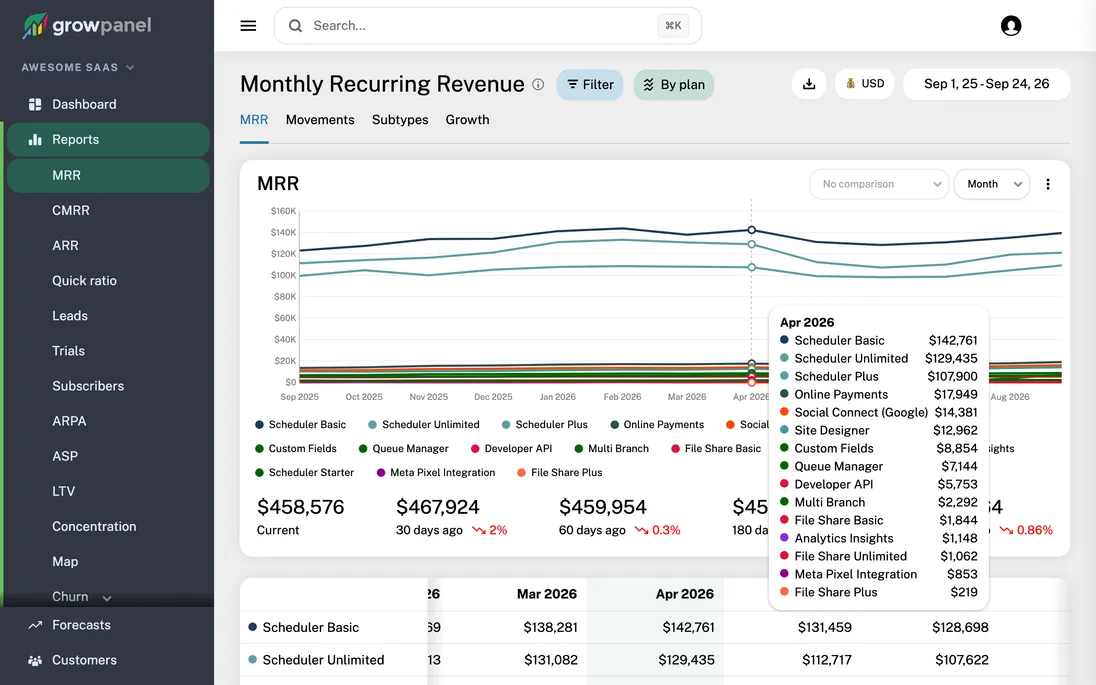Click the search magnifier icon

[296, 26]
